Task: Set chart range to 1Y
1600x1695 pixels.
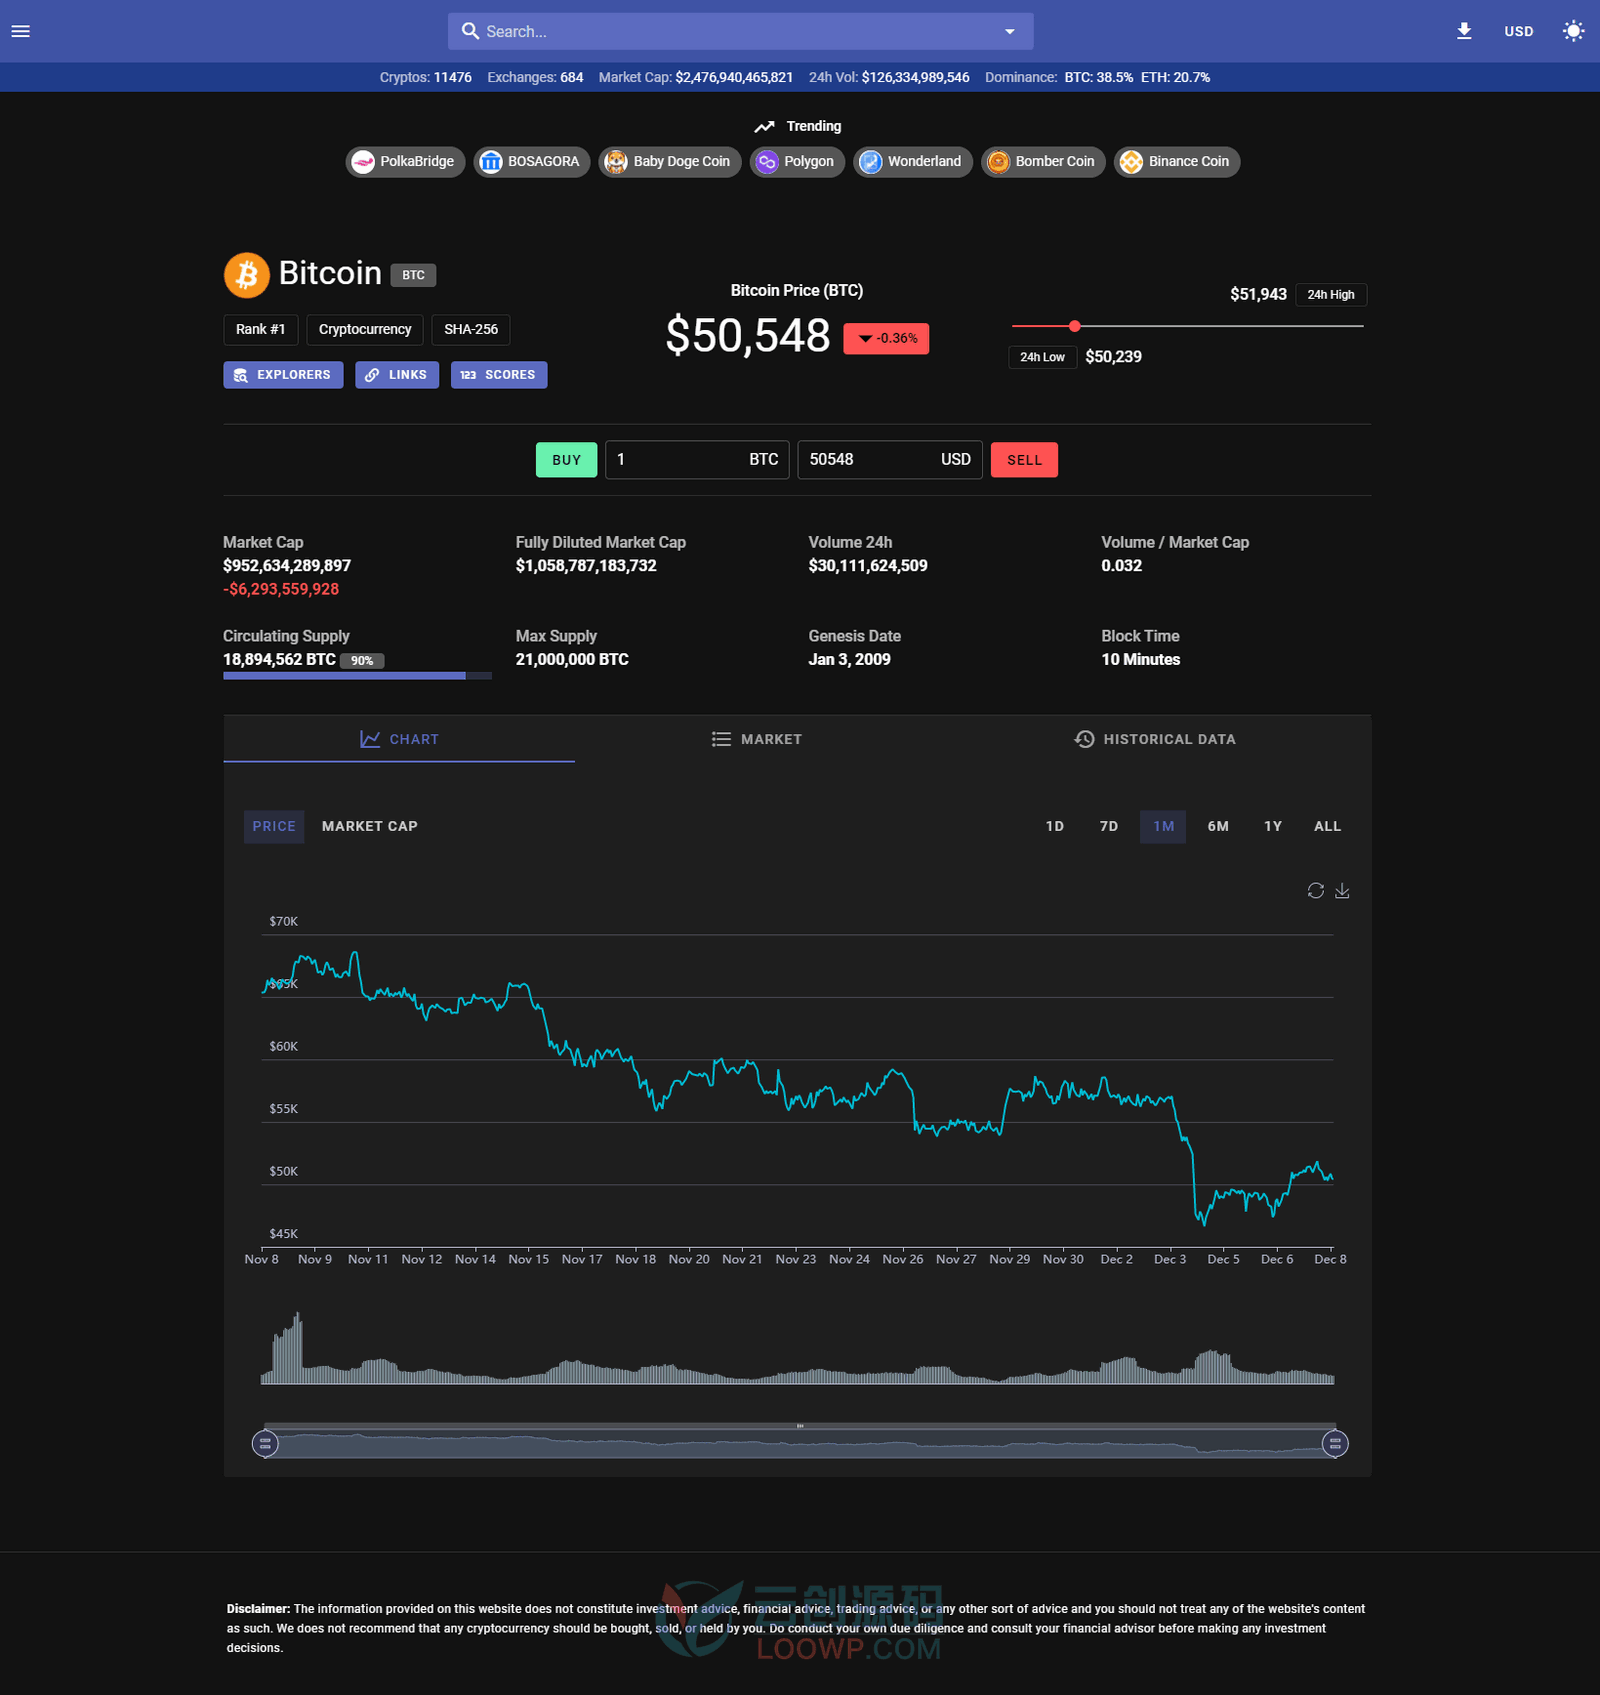Action: click(1273, 826)
